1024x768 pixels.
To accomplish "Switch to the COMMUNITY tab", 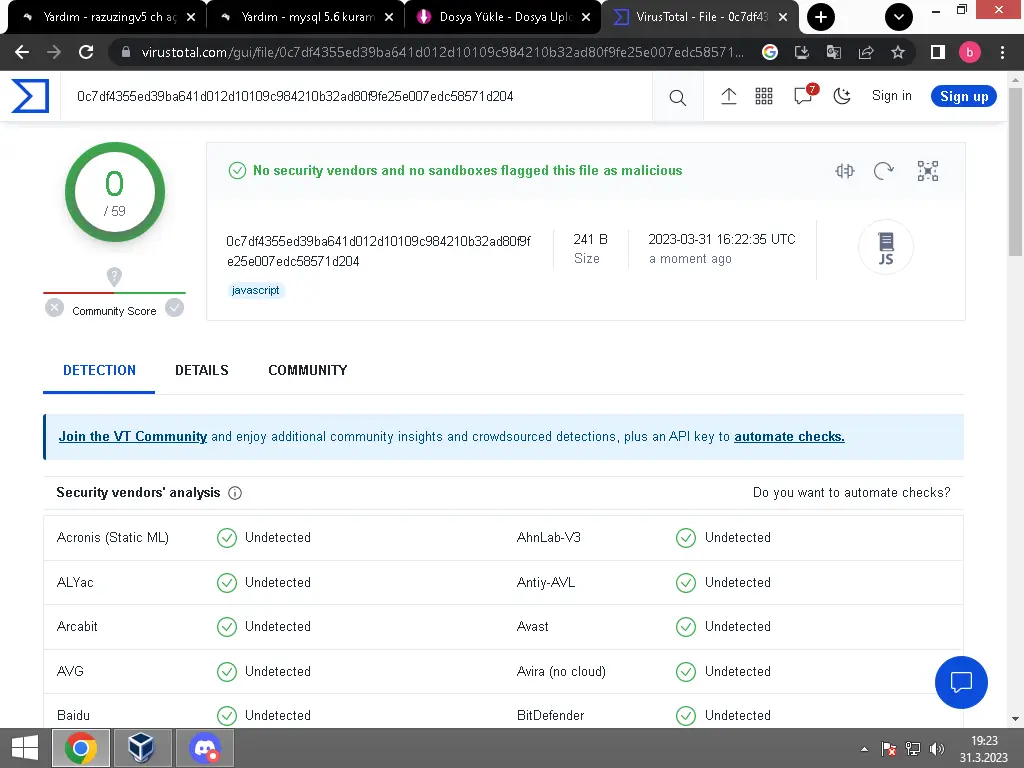I will tap(307, 370).
